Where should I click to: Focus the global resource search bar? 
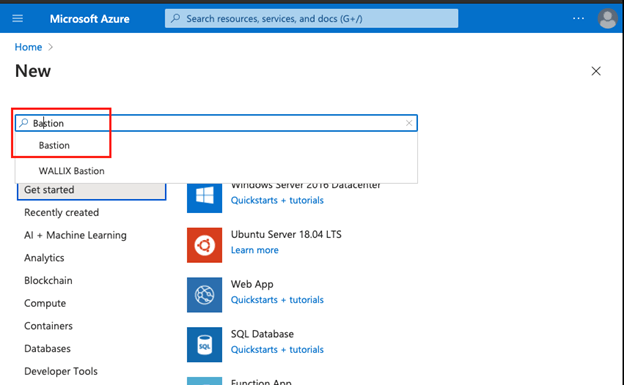[x=311, y=19]
